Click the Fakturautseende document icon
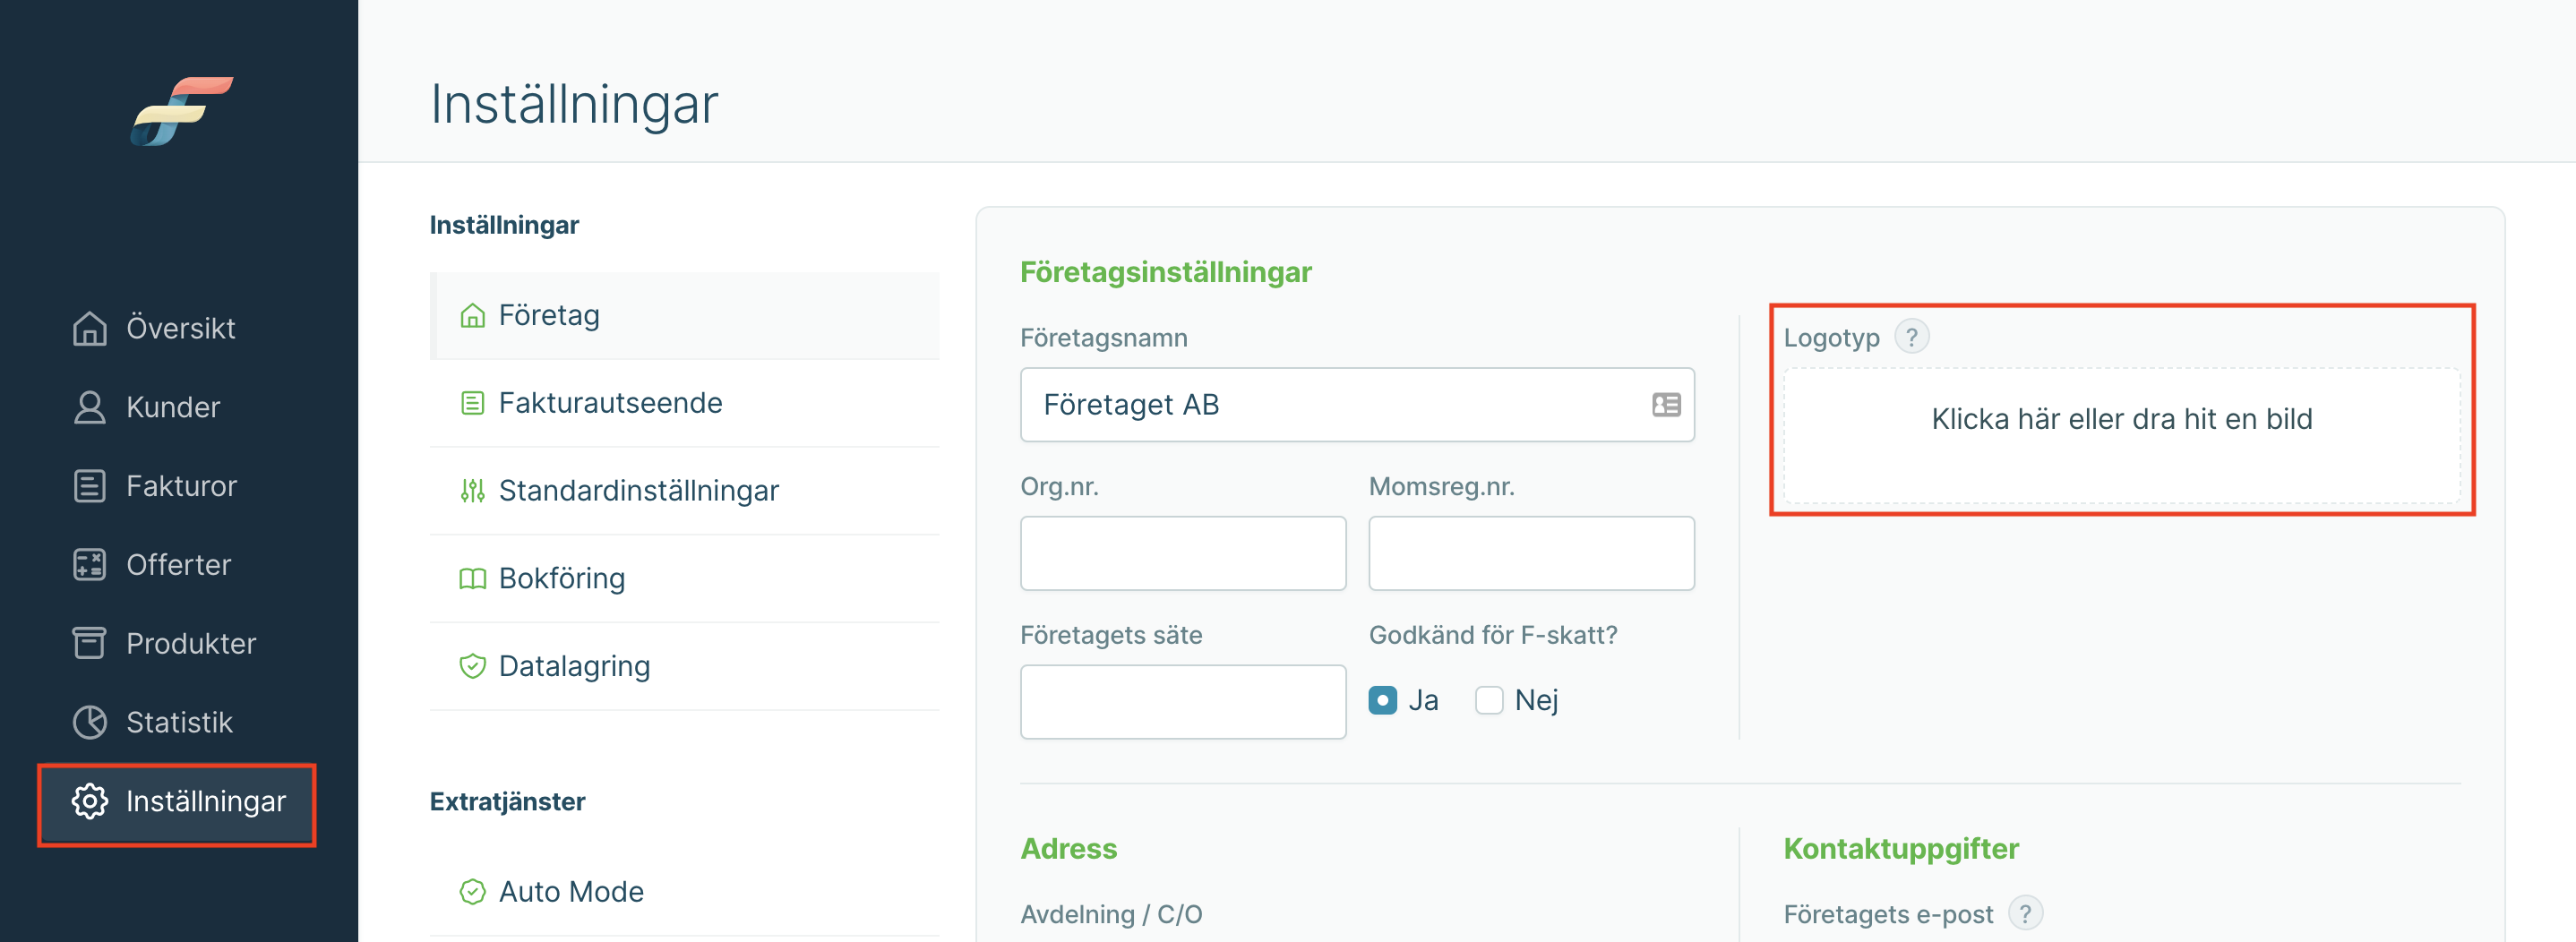 point(472,403)
